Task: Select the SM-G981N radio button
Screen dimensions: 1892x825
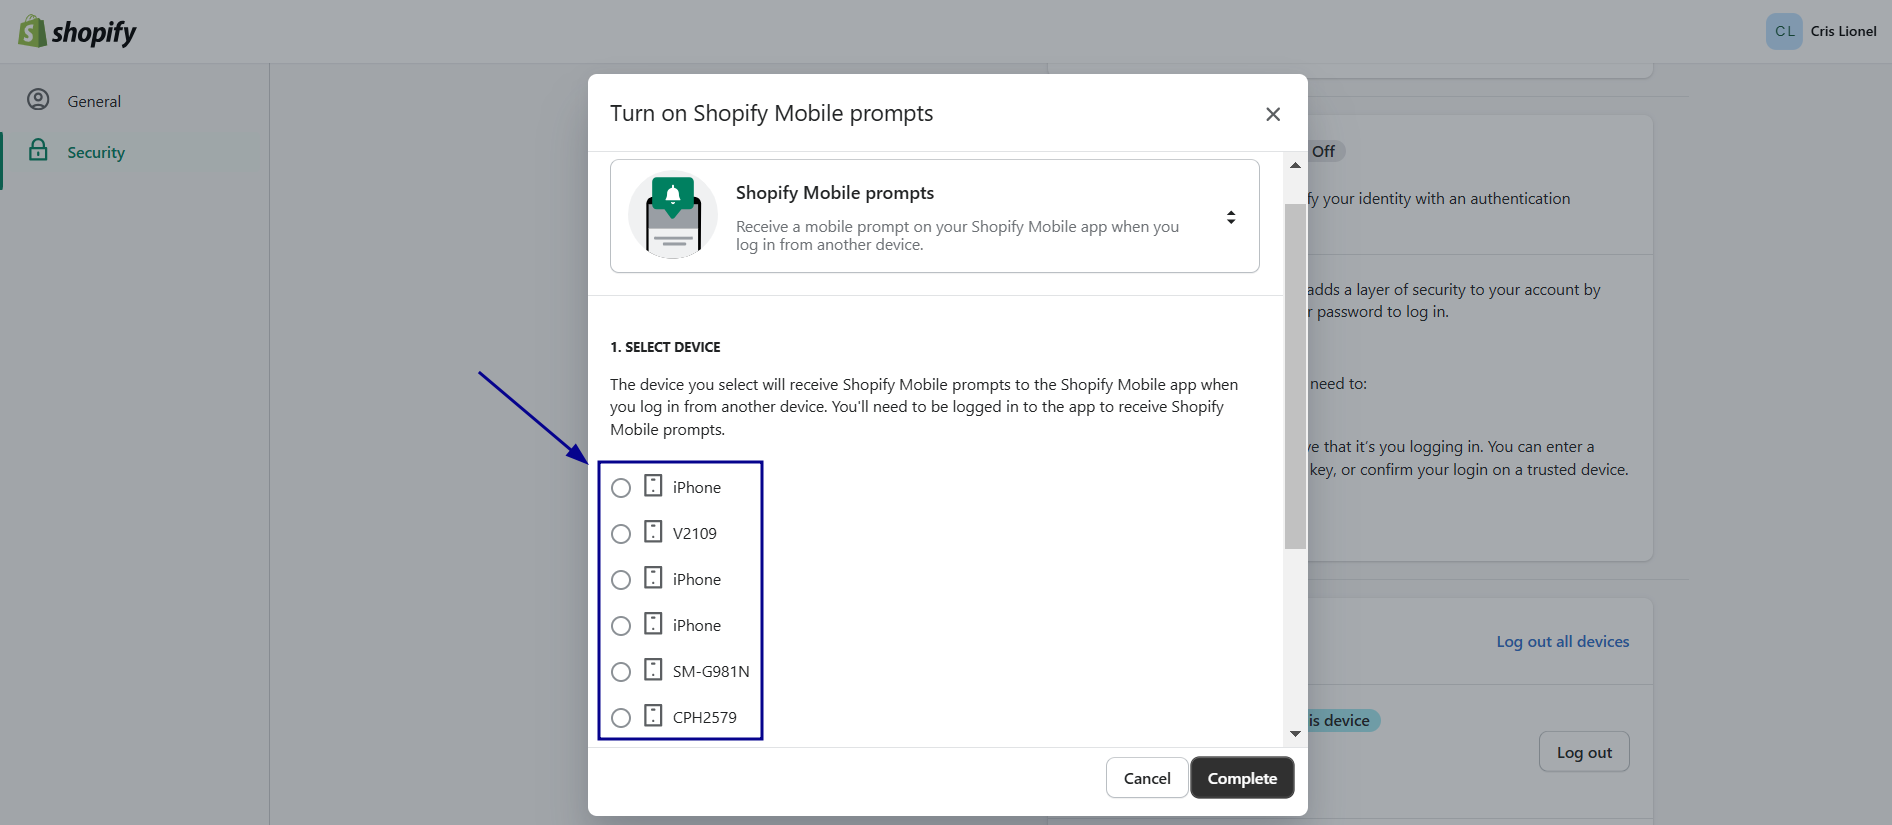Action: pyautogui.click(x=621, y=672)
